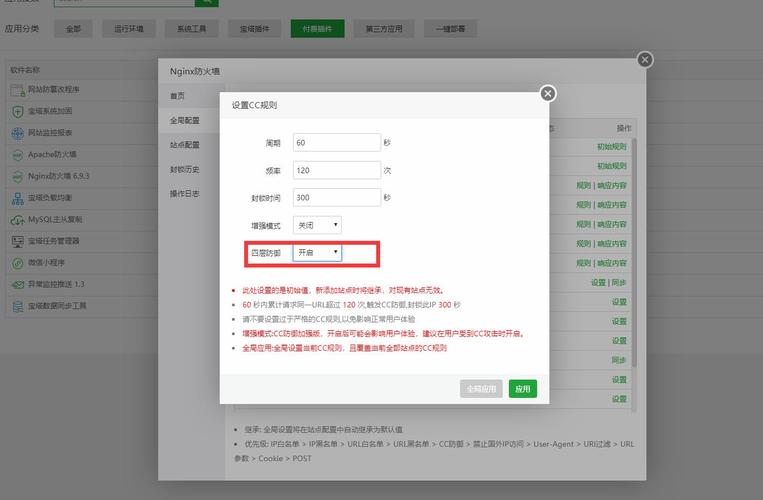763x500 pixels.
Task: Click the MySQL主从复制 row text
Action: [x=55, y=219]
